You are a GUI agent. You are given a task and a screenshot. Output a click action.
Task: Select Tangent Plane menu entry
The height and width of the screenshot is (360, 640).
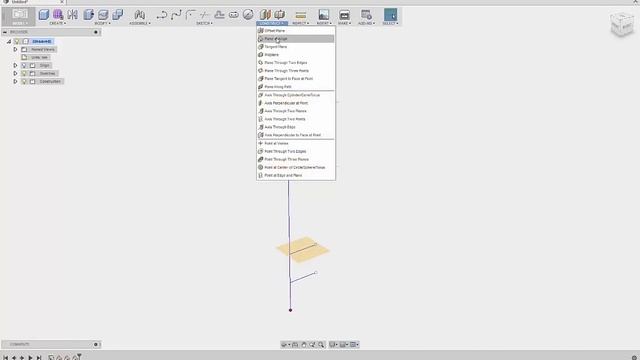[296, 47]
